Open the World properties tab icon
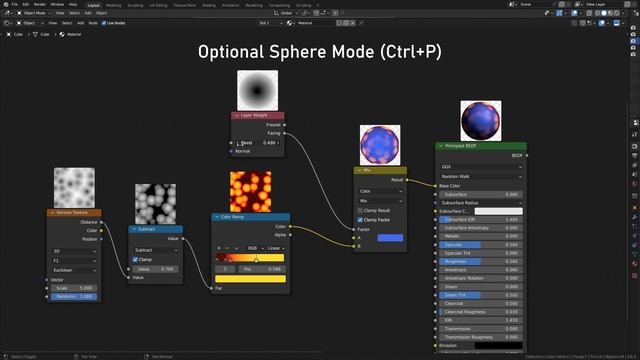The image size is (640, 360). pos(635,184)
